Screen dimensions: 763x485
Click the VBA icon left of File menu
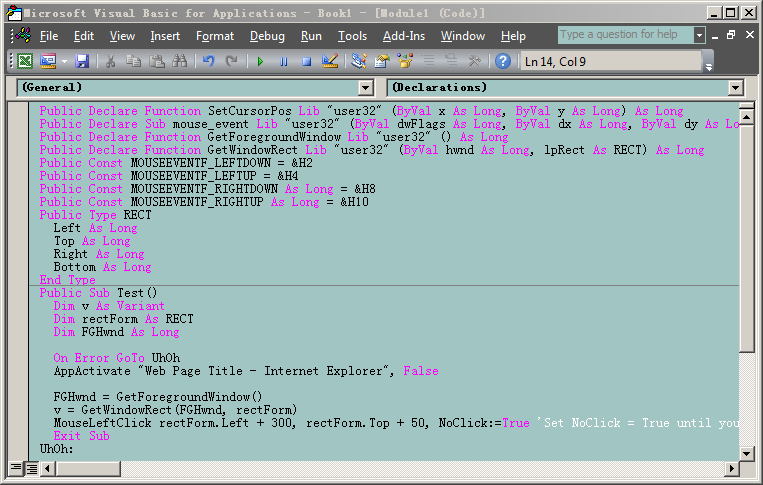point(23,36)
